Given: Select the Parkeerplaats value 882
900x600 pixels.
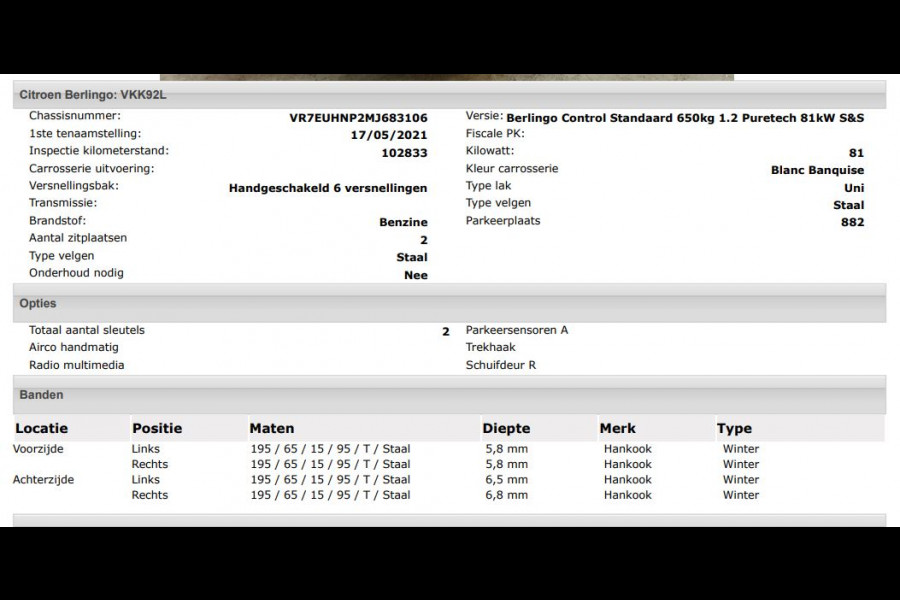Looking at the screenshot, I should click(852, 222).
